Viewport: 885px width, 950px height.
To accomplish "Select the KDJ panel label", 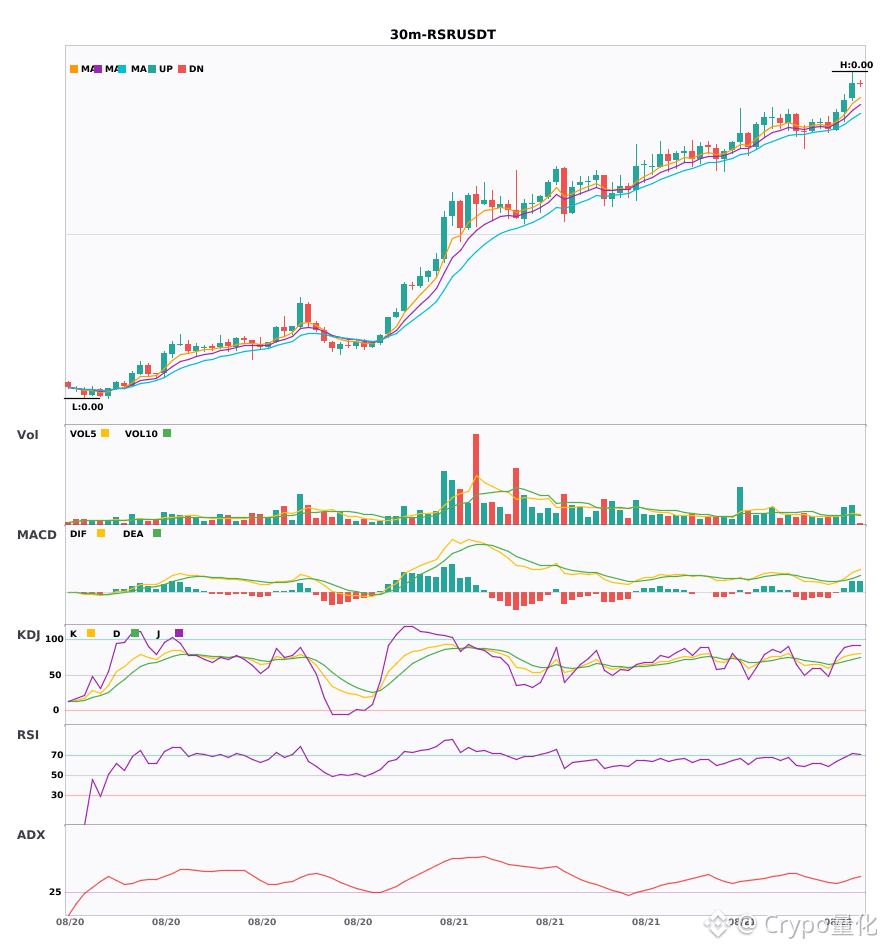I will tap(28, 635).
